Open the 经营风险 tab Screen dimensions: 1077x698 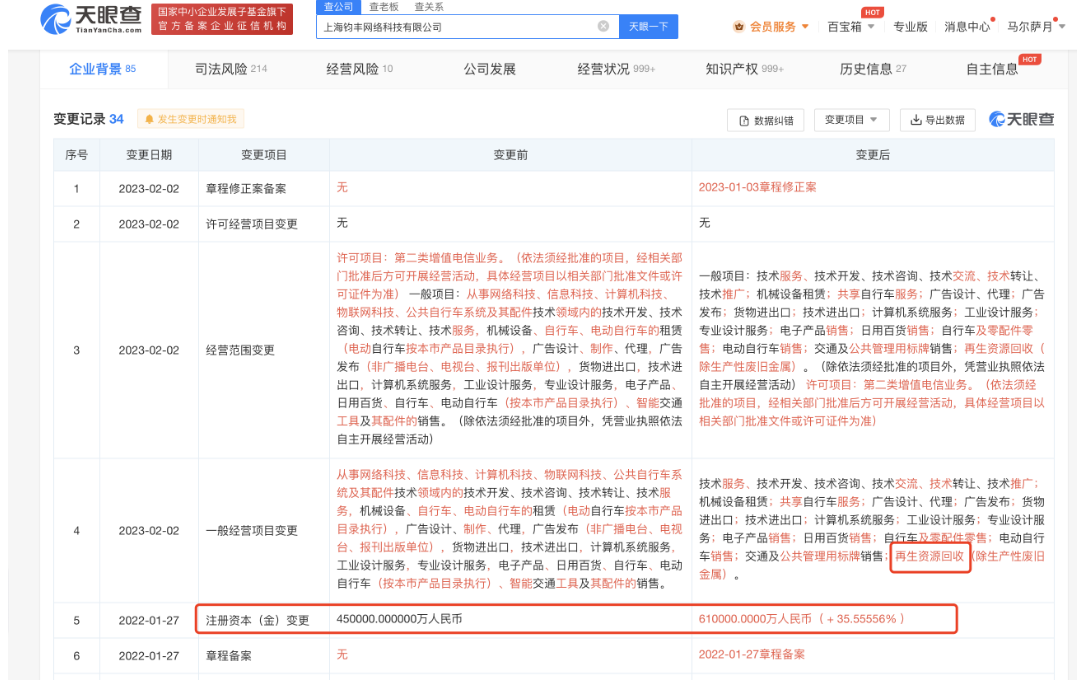click(x=359, y=69)
